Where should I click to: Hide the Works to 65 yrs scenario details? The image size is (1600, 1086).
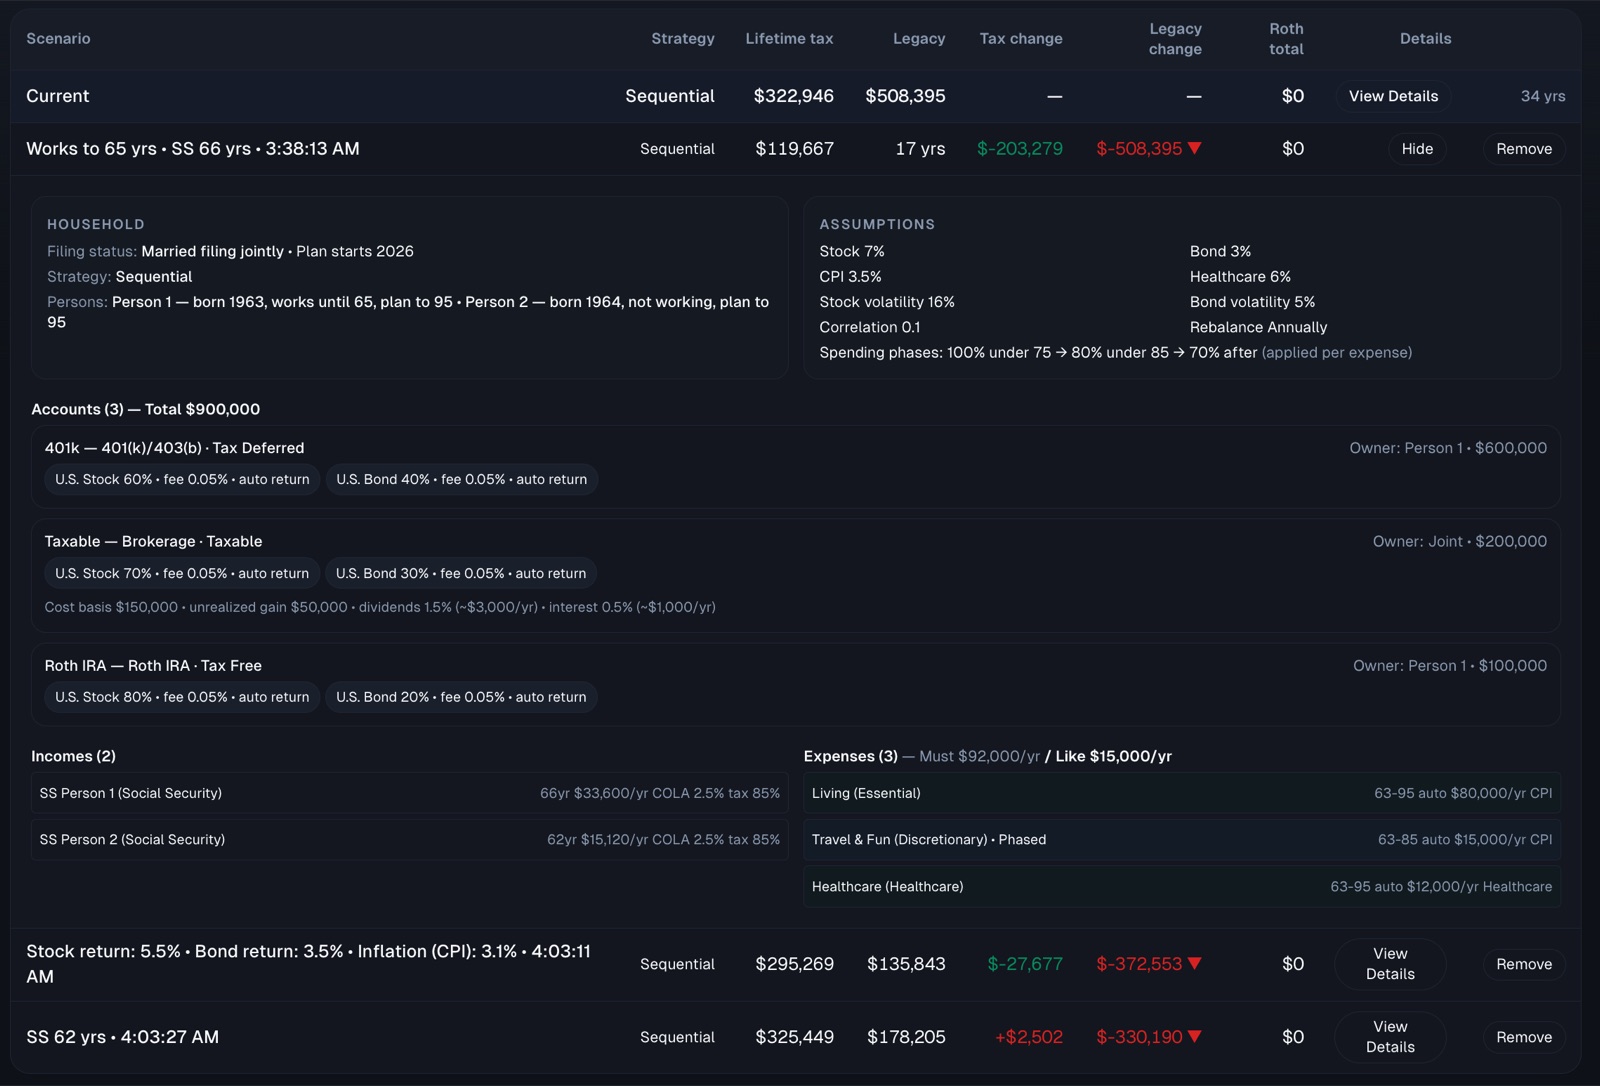(1417, 149)
